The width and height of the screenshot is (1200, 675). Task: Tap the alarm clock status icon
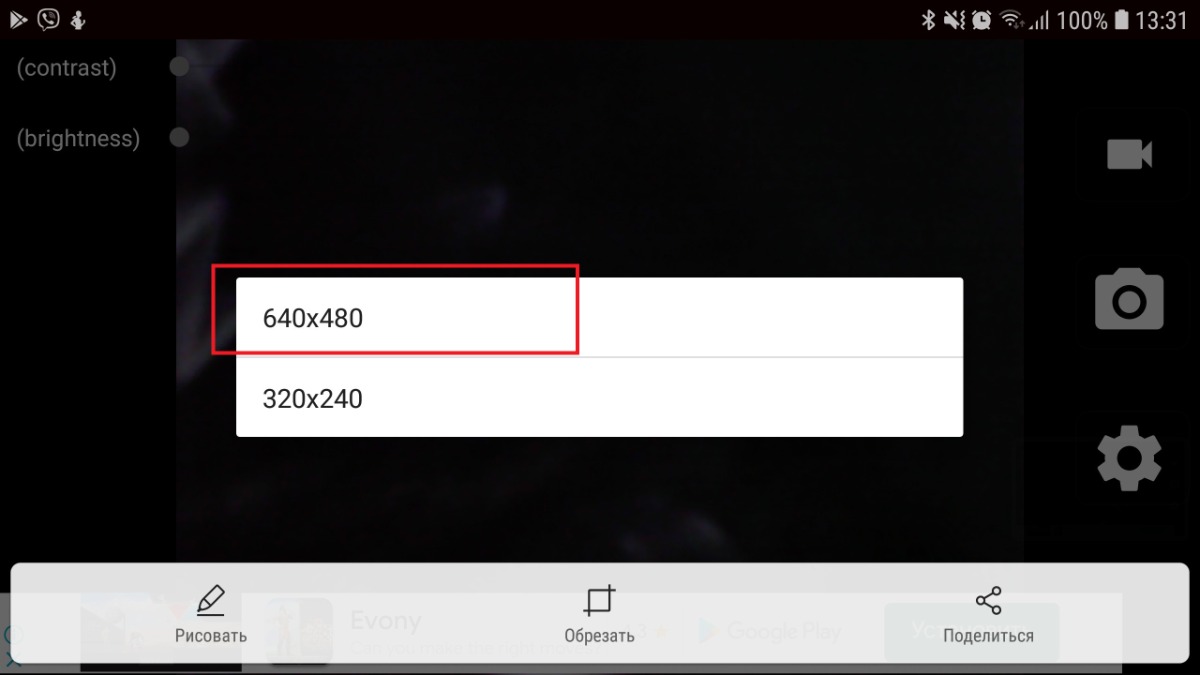(981, 19)
